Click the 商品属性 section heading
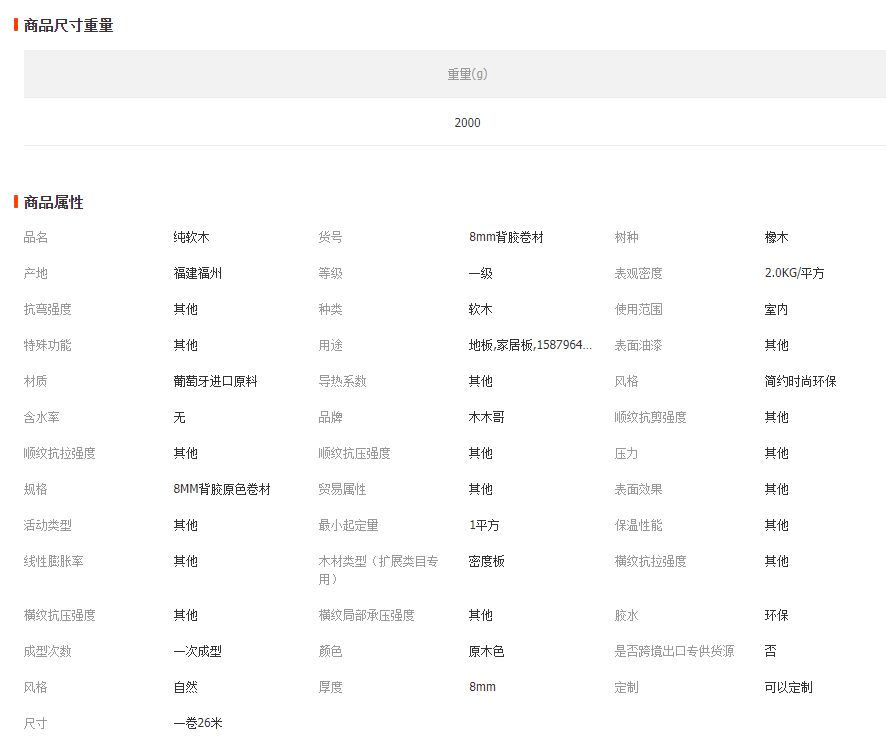The image size is (886, 751). pos(53,202)
